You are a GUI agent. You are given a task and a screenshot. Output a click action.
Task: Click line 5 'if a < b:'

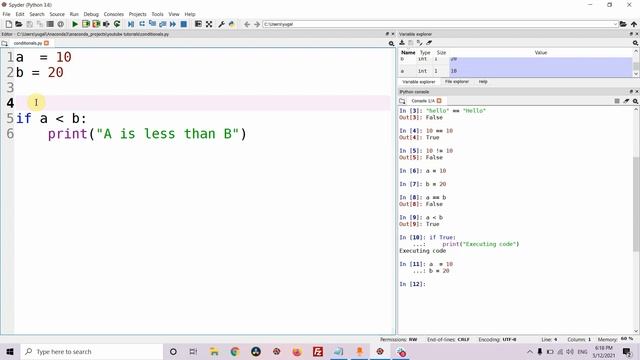coord(51,119)
